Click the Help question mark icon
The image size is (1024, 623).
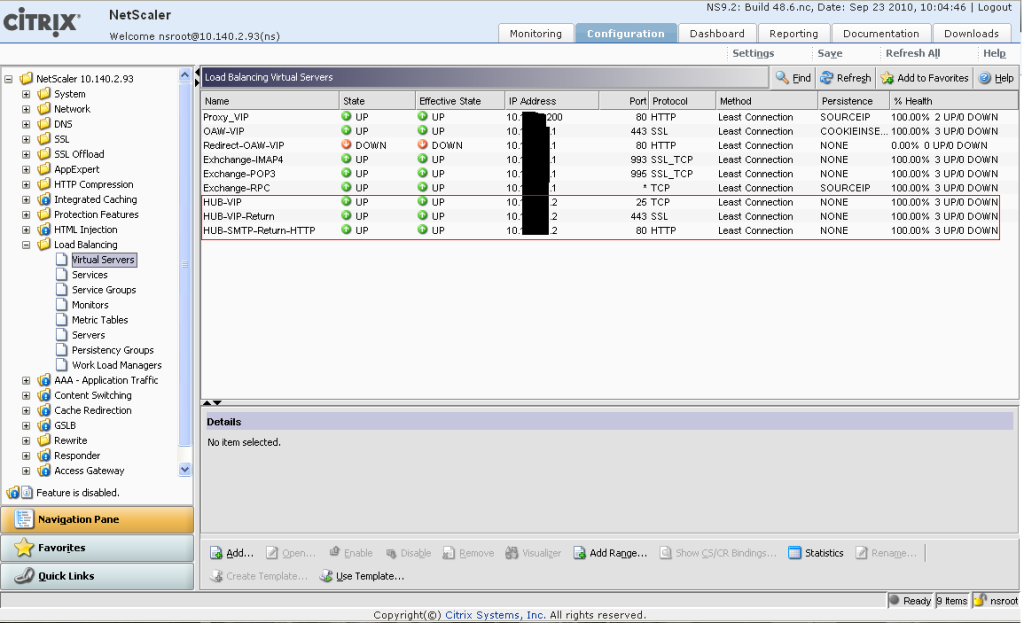pos(985,78)
